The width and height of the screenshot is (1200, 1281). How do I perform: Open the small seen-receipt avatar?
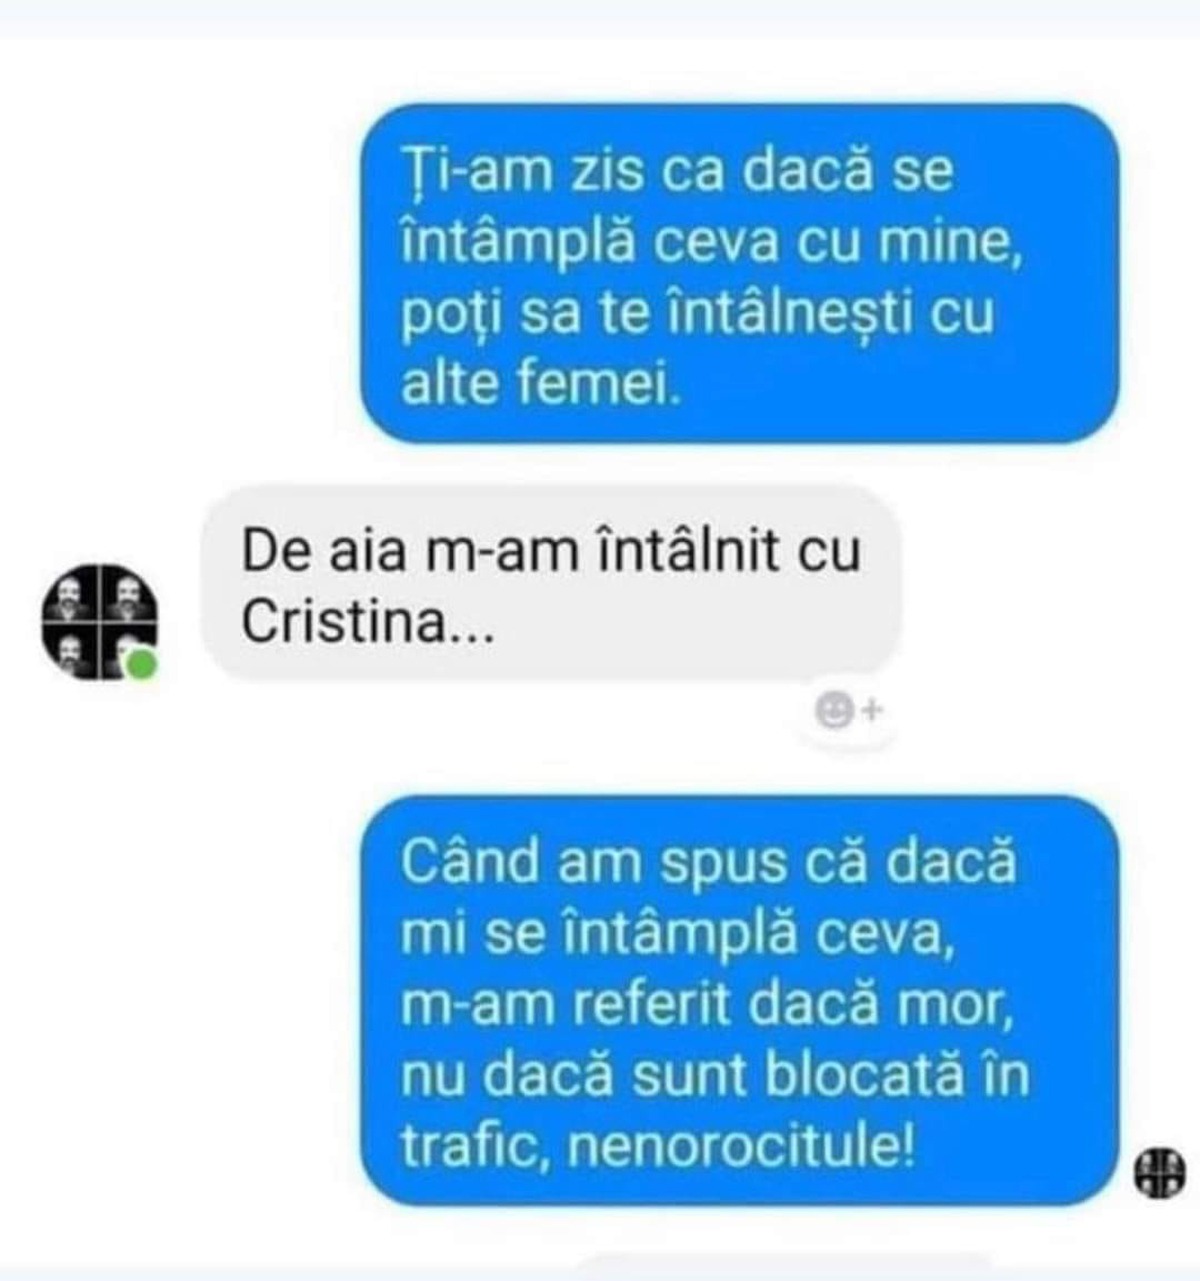(x=1160, y=1171)
